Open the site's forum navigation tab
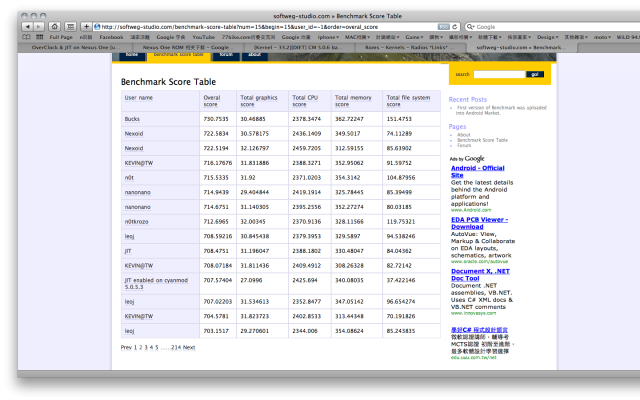Viewport: 640px width, 400px height. coord(226,56)
